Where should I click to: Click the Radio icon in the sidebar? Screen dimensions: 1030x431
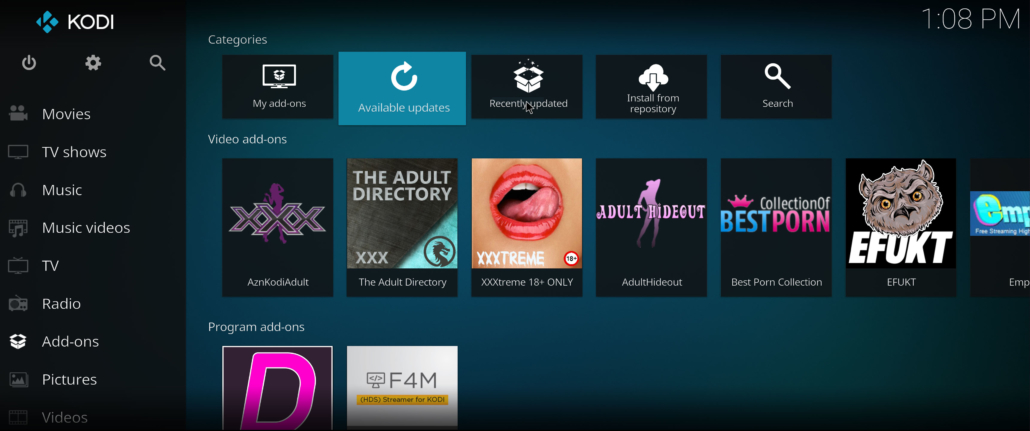[18, 304]
